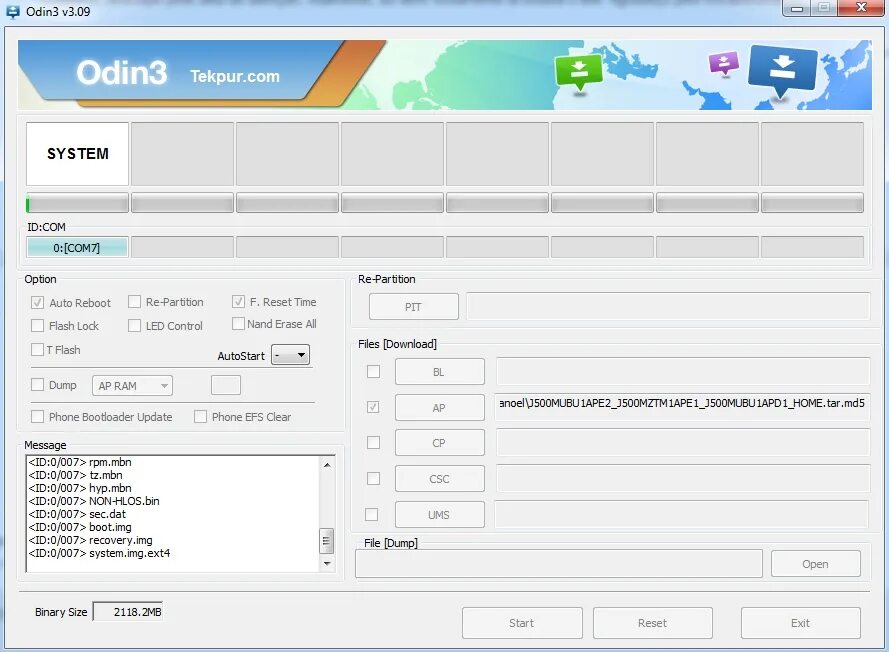Open the AutoStart dropdown
The height and width of the screenshot is (652, 889).
(290, 355)
